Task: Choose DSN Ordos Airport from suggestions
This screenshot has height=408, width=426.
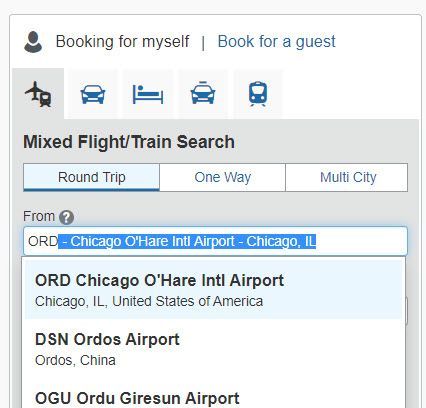Action: click(213, 349)
